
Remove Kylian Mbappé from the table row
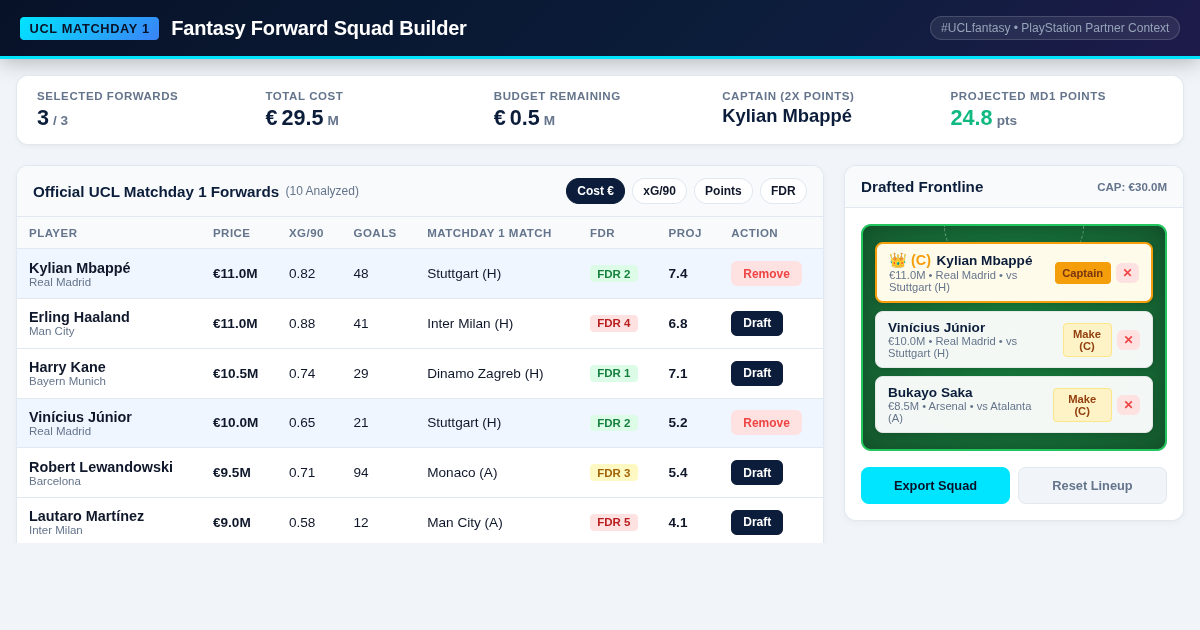pyautogui.click(x=766, y=274)
